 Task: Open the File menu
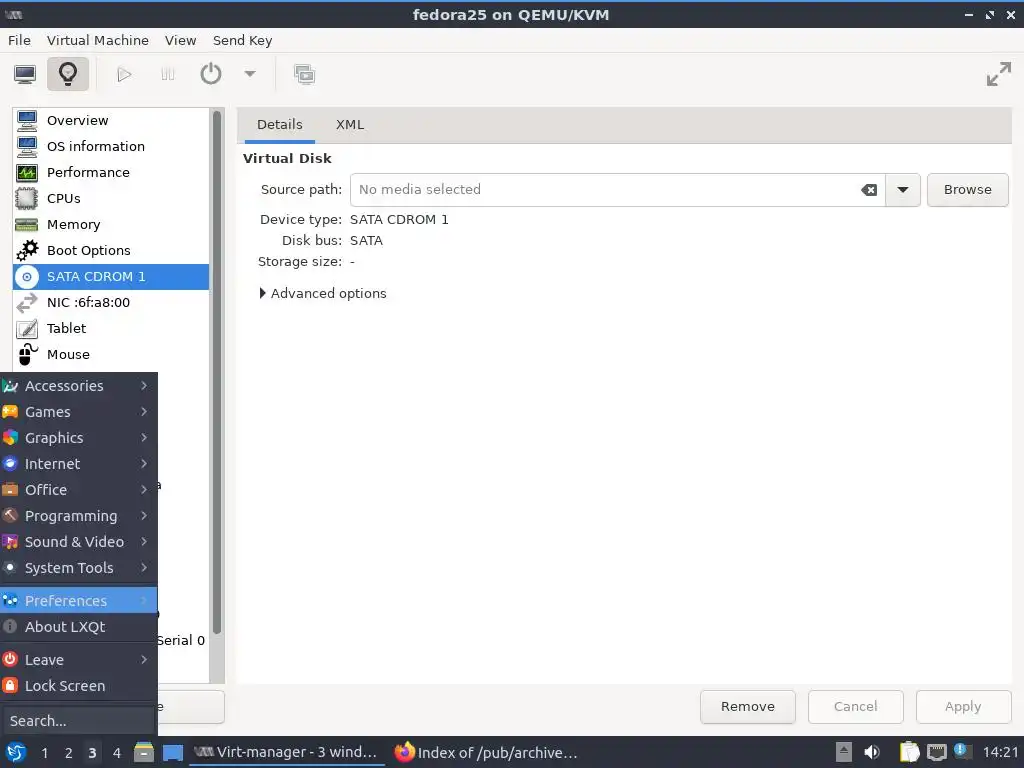click(x=20, y=40)
